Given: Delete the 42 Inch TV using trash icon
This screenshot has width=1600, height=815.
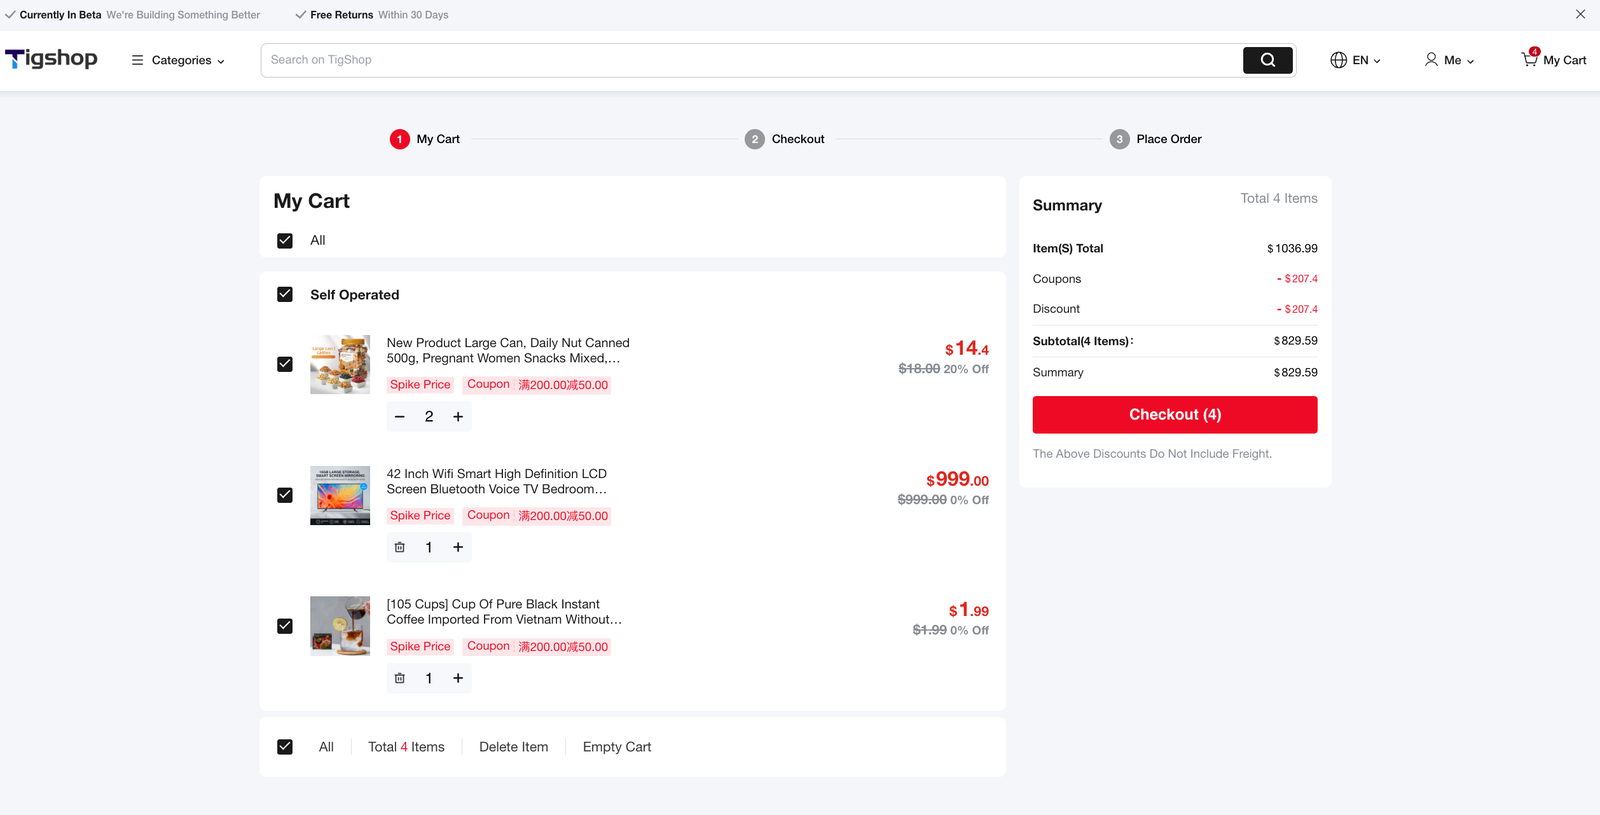Looking at the screenshot, I should coord(400,547).
